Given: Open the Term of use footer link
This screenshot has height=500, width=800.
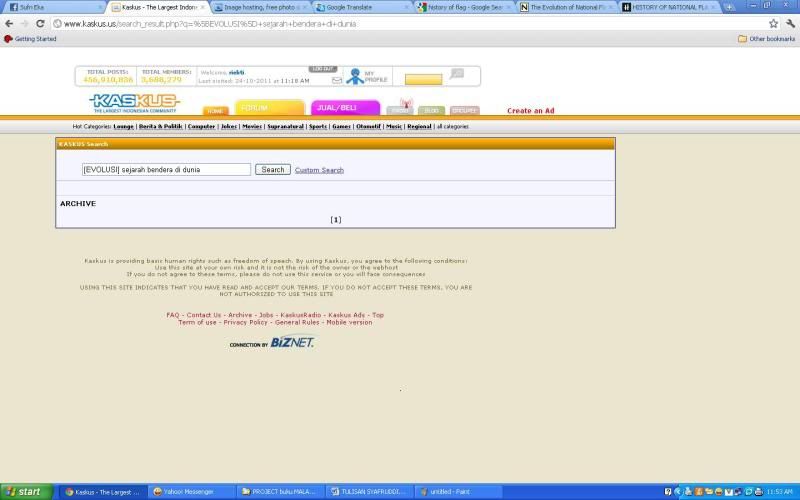Looking at the screenshot, I should pos(197,322).
